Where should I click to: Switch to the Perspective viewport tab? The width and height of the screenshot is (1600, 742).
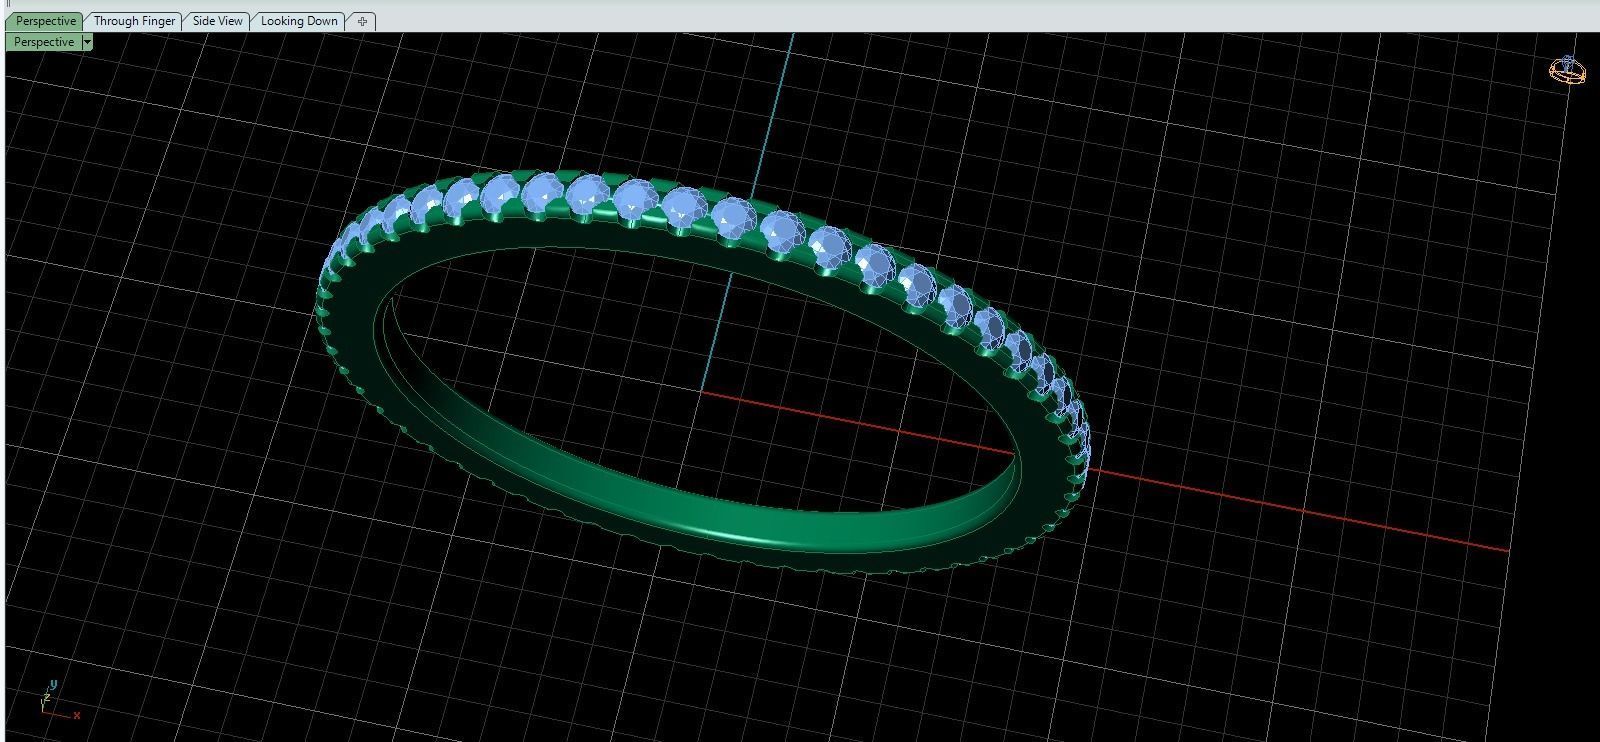(45, 21)
